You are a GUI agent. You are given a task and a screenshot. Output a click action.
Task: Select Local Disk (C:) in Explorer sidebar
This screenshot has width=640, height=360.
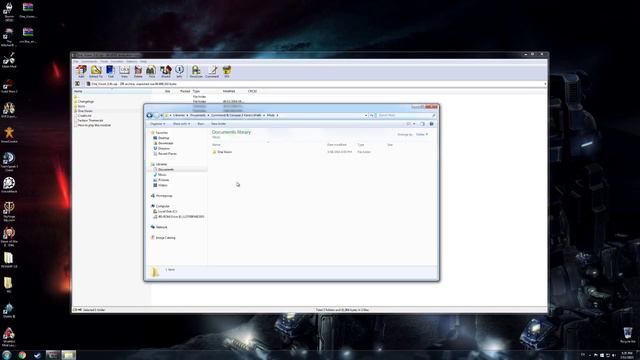(167, 211)
